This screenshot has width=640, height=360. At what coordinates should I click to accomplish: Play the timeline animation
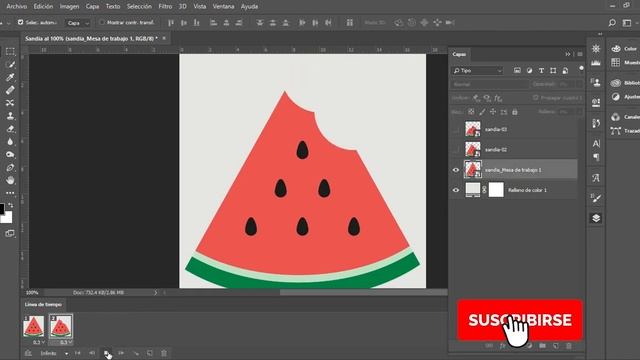pyautogui.click(x=106, y=353)
